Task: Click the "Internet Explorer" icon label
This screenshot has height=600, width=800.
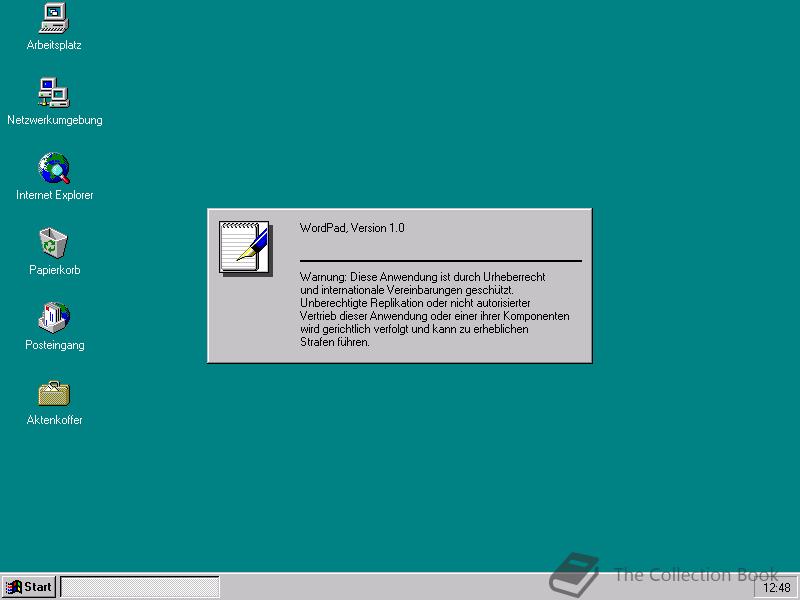Action: pyautogui.click(x=55, y=195)
